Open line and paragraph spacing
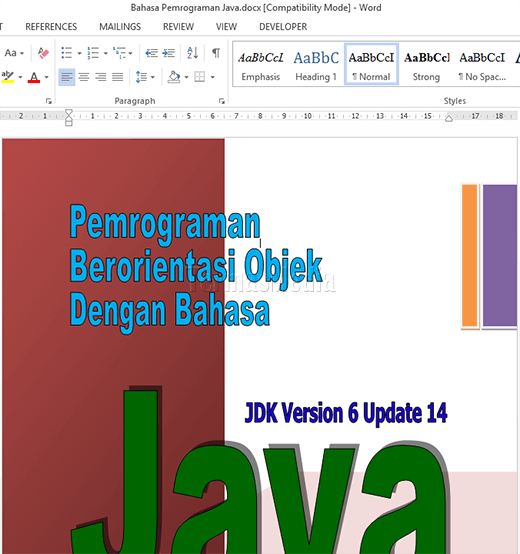This screenshot has width=520, height=554. (141, 77)
